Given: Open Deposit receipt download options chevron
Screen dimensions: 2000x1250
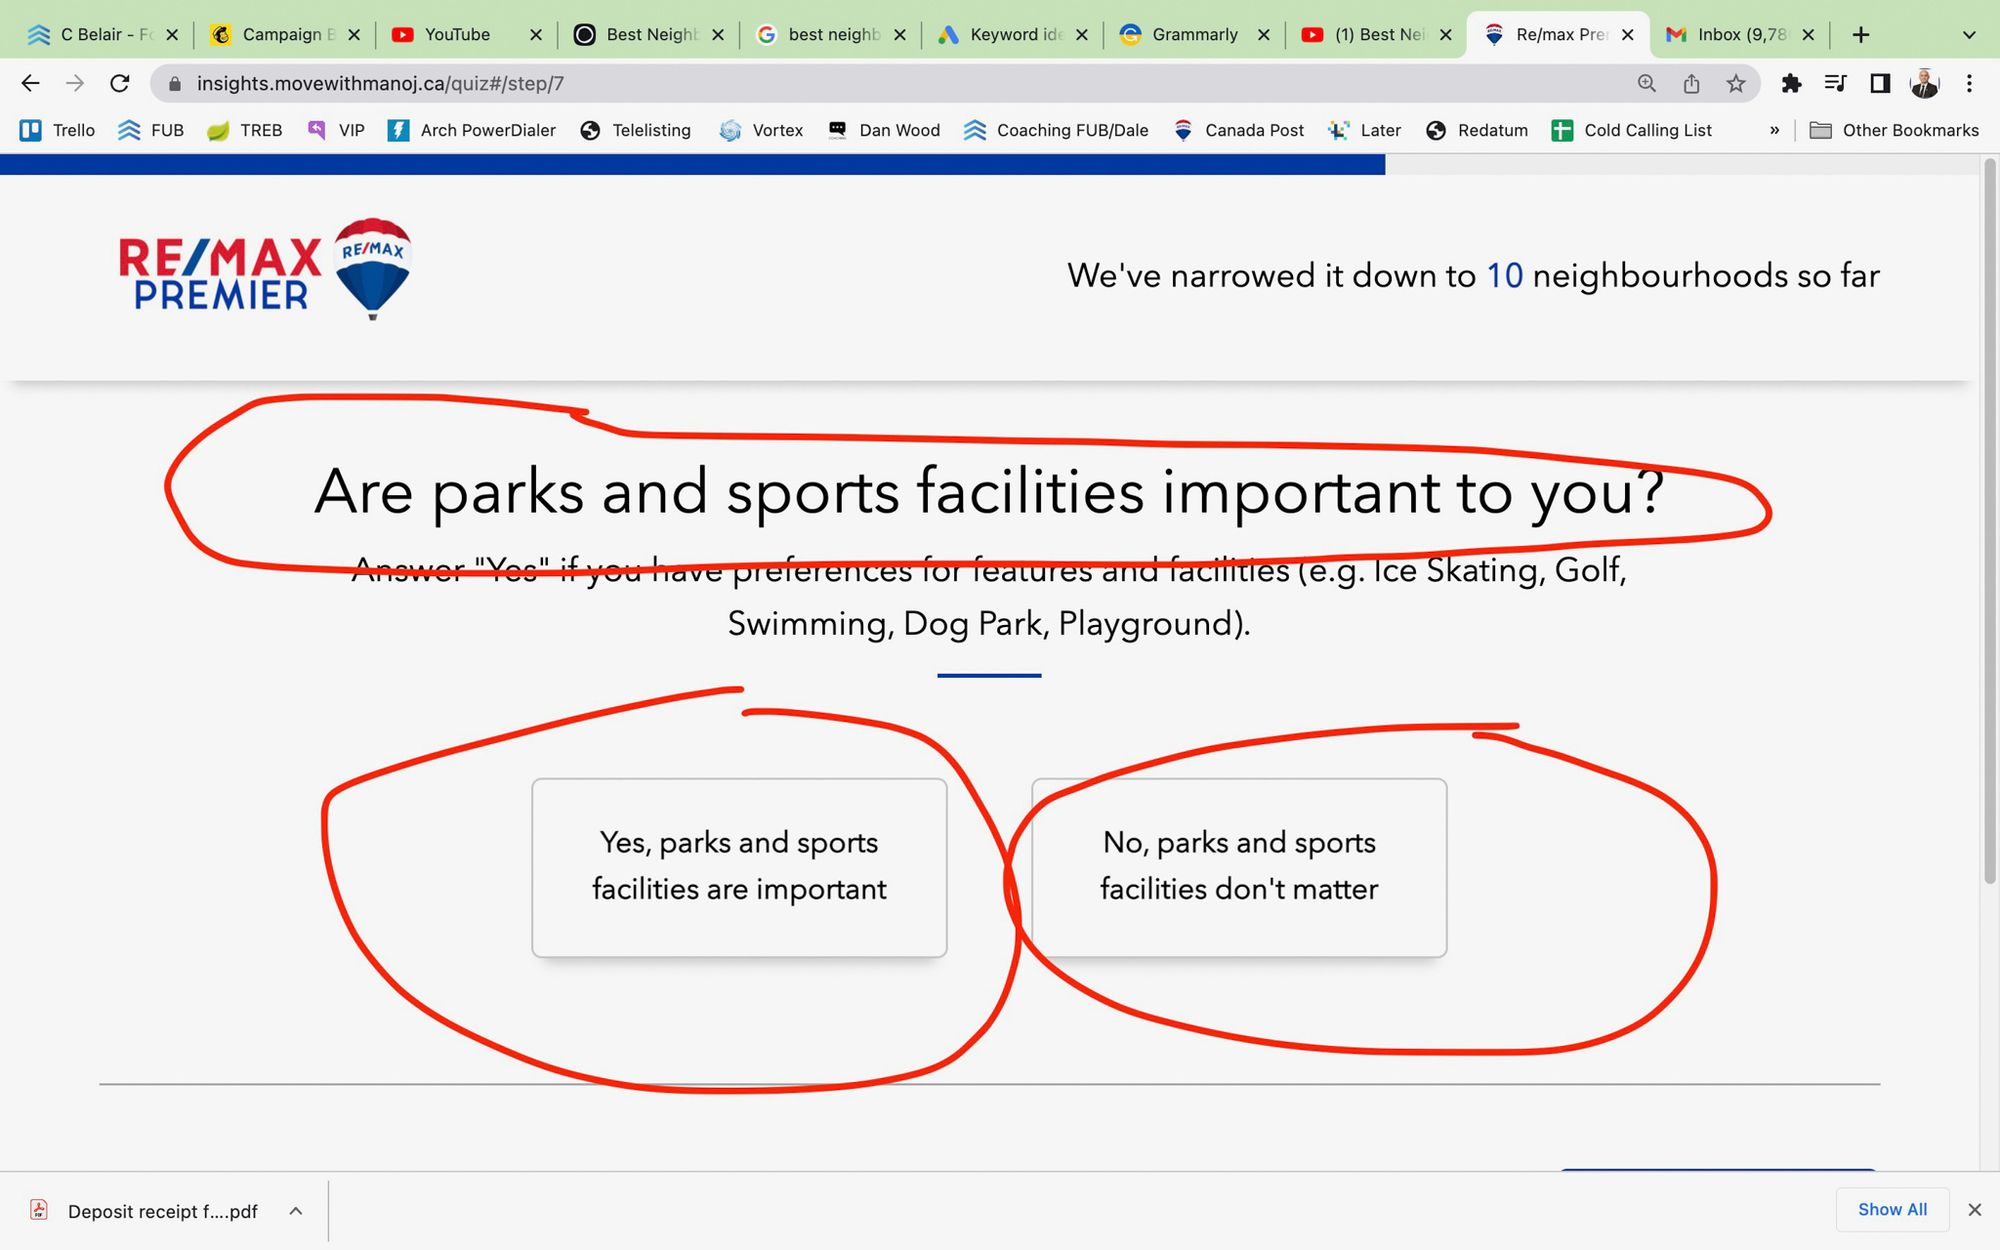Looking at the screenshot, I should 296,1211.
